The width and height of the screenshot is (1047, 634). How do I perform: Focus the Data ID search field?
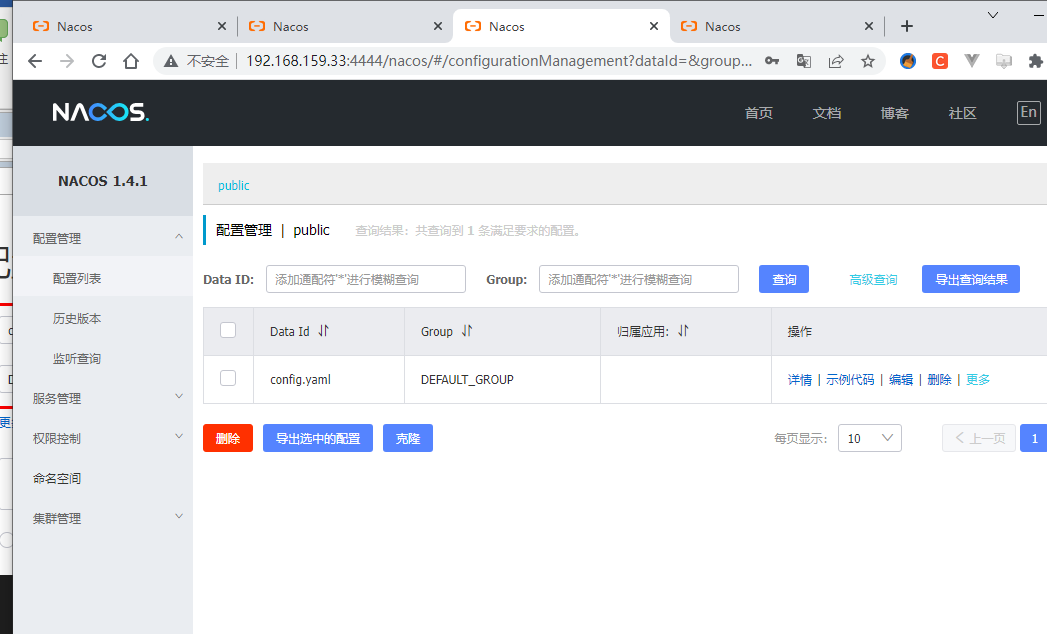(366, 279)
